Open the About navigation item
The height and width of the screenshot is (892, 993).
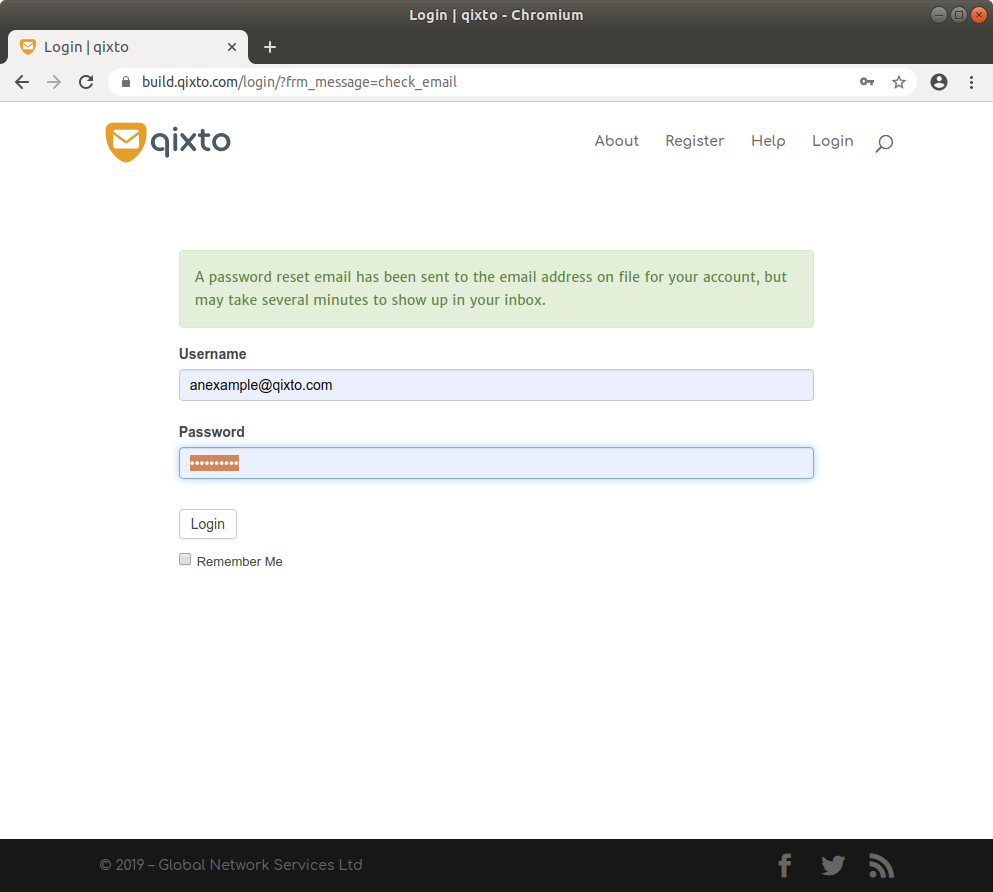616,141
